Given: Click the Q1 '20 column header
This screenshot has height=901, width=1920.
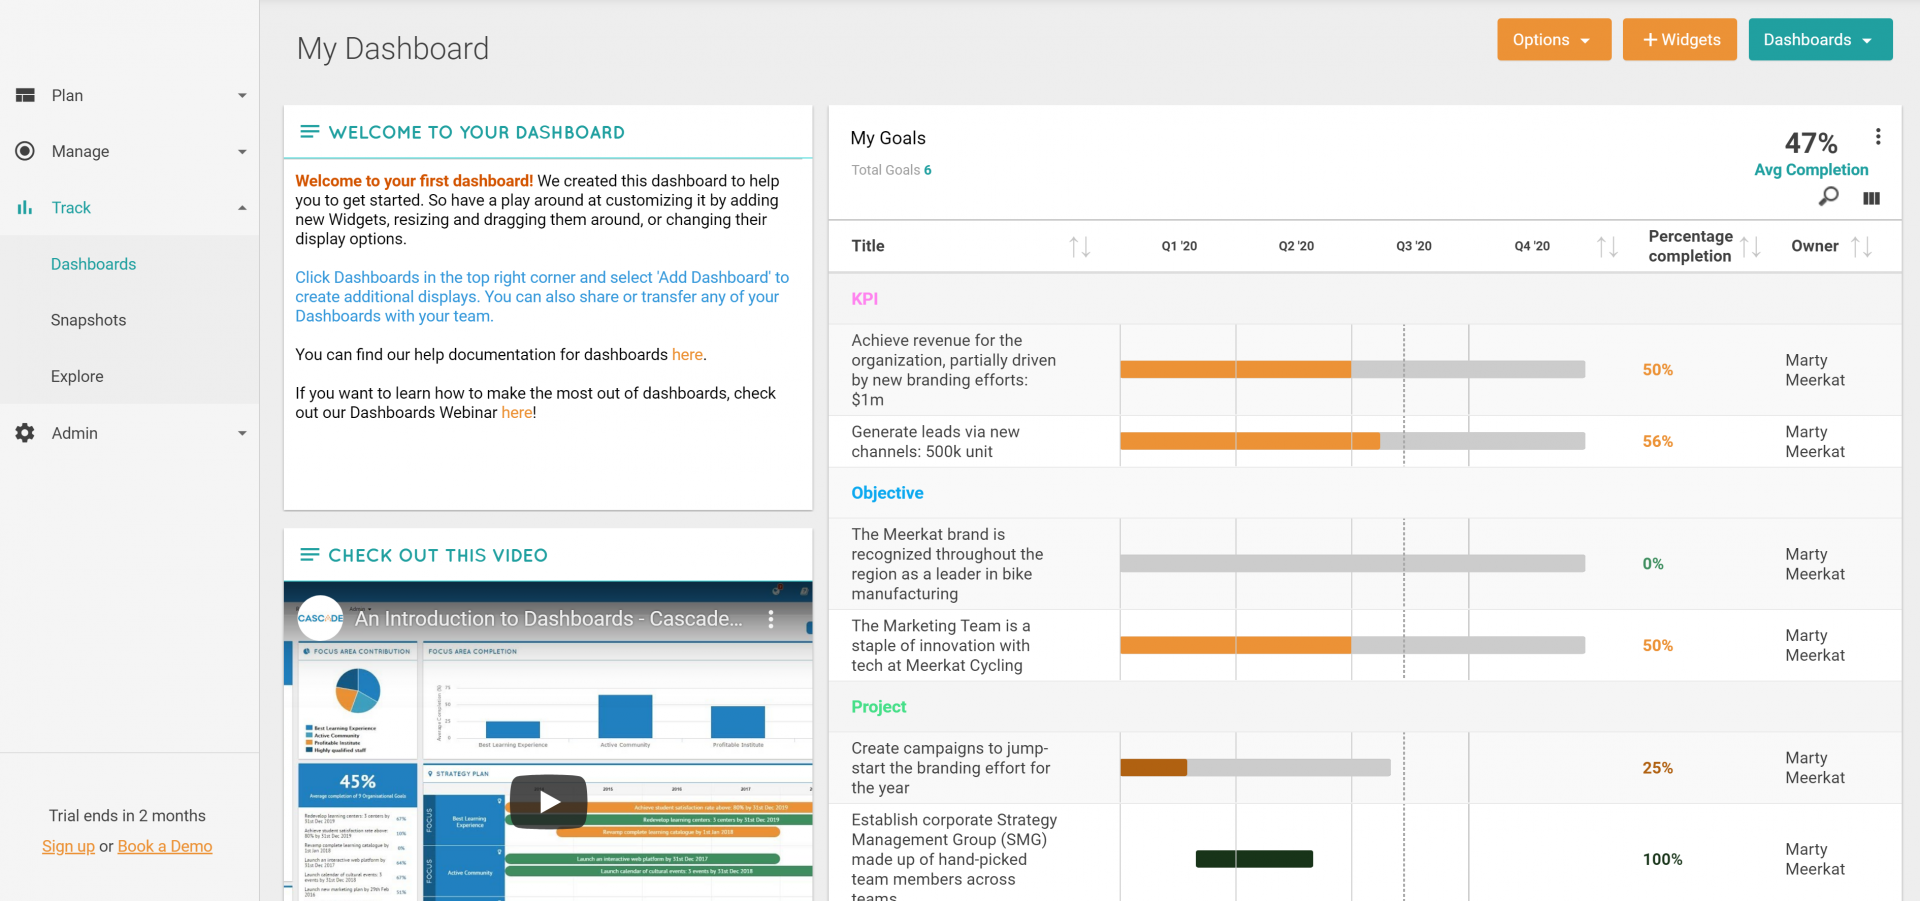Looking at the screenshot, I should click(x=1179, y=246).
